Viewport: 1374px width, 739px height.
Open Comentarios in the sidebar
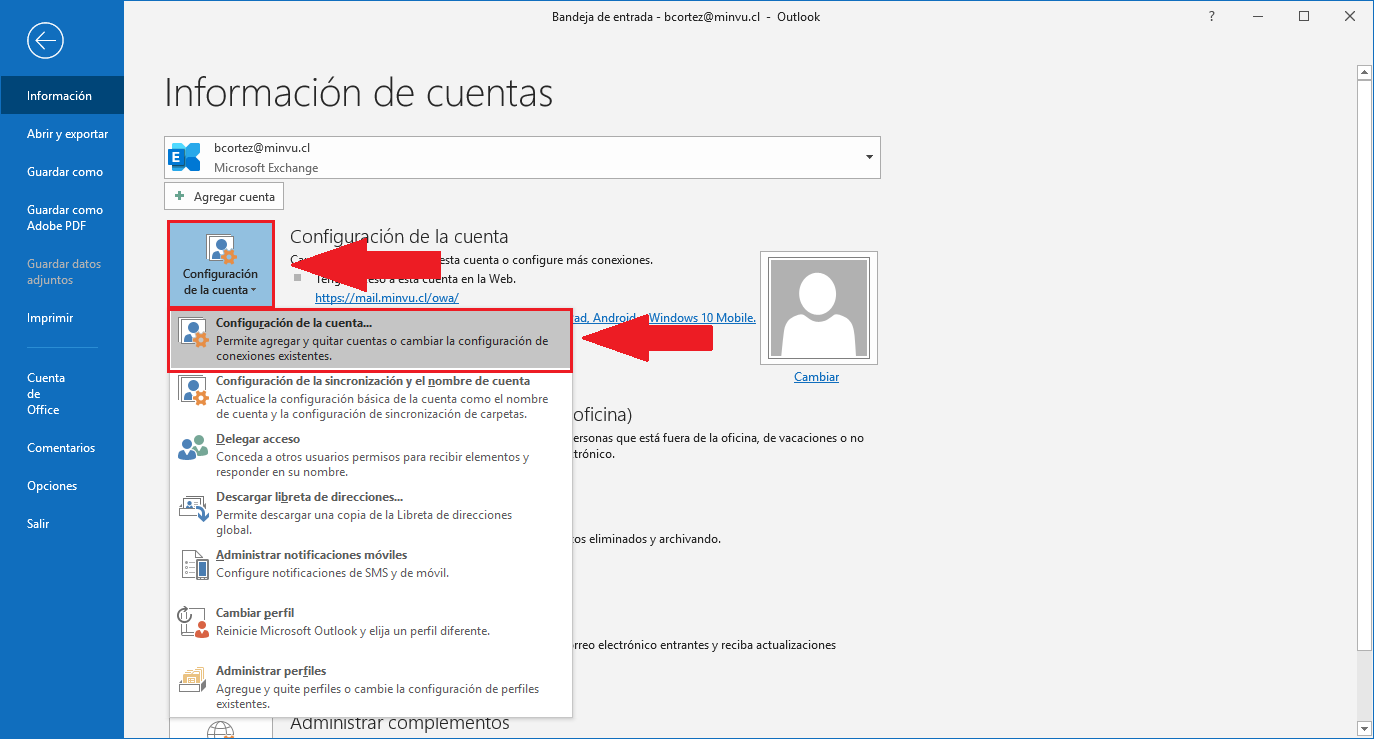[62, 448]
